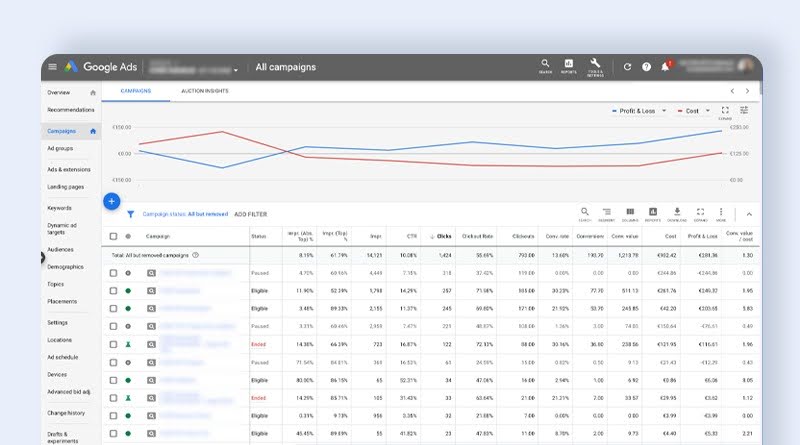The image size is (800, 445).
Task: Click the blue plus new campaign button
Action: (x=112, y=202)
